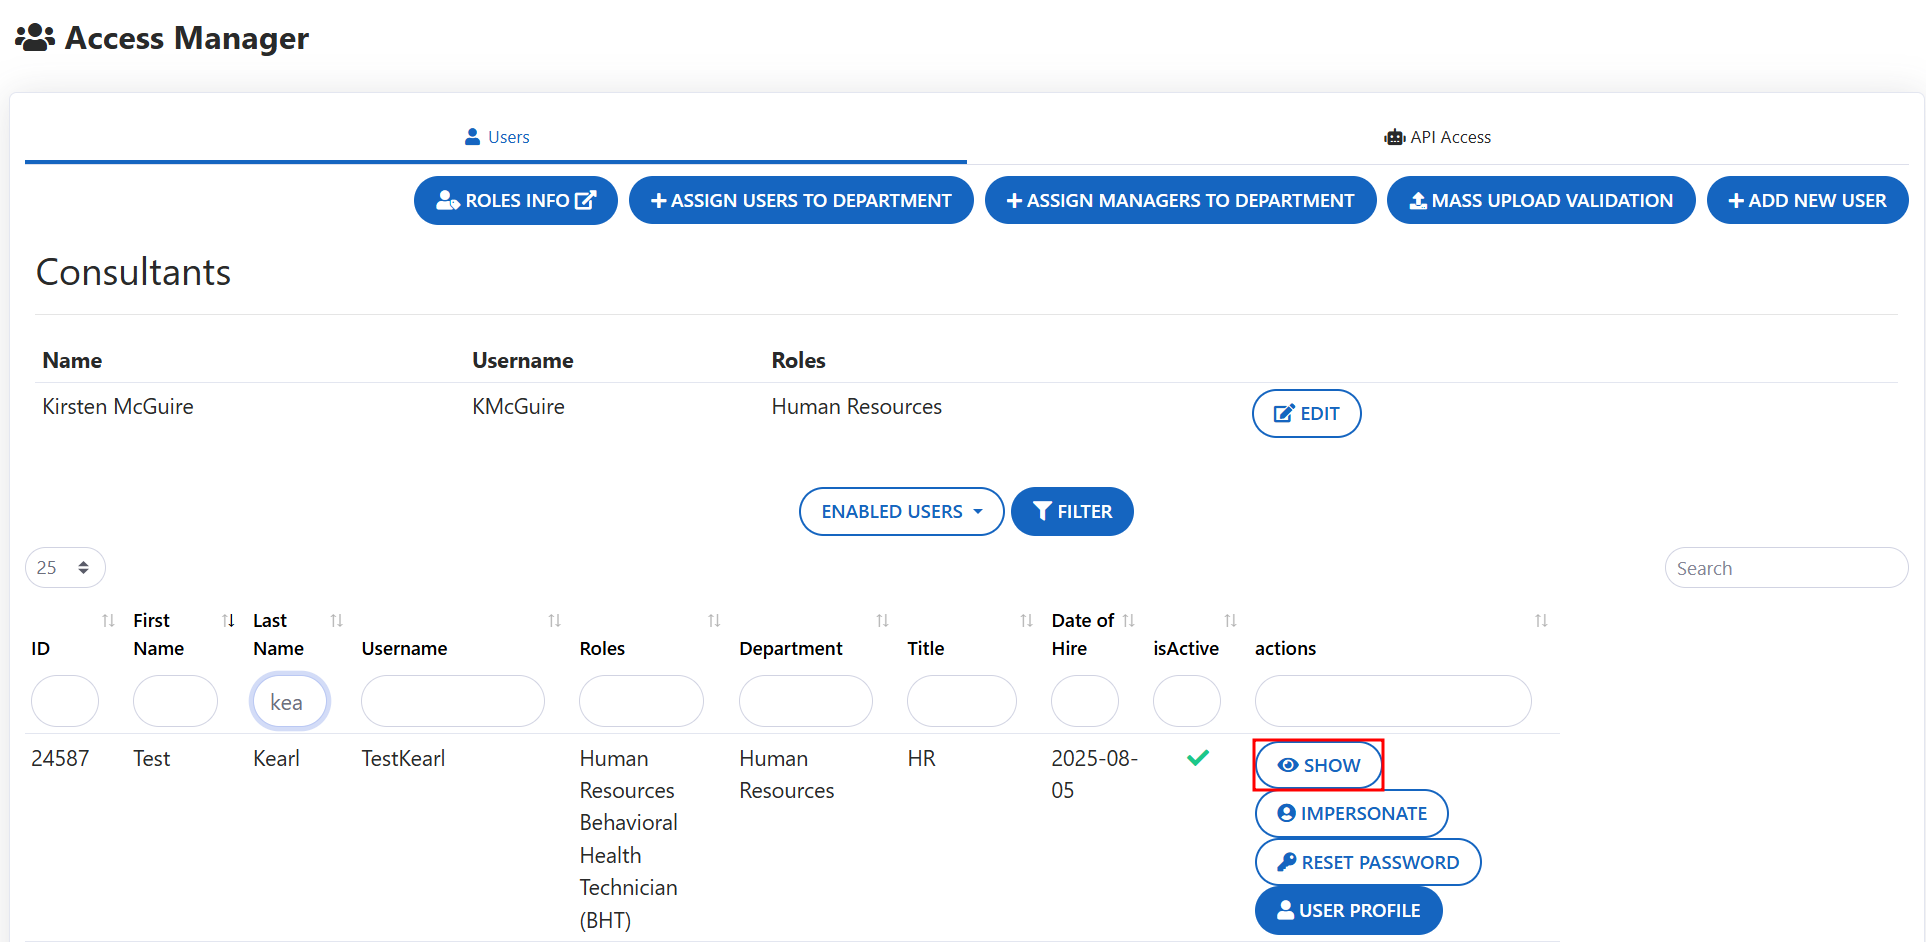Reset password for TestKearl
The height and width of the screenshot is (942, 1926).
pos(1367,862)
